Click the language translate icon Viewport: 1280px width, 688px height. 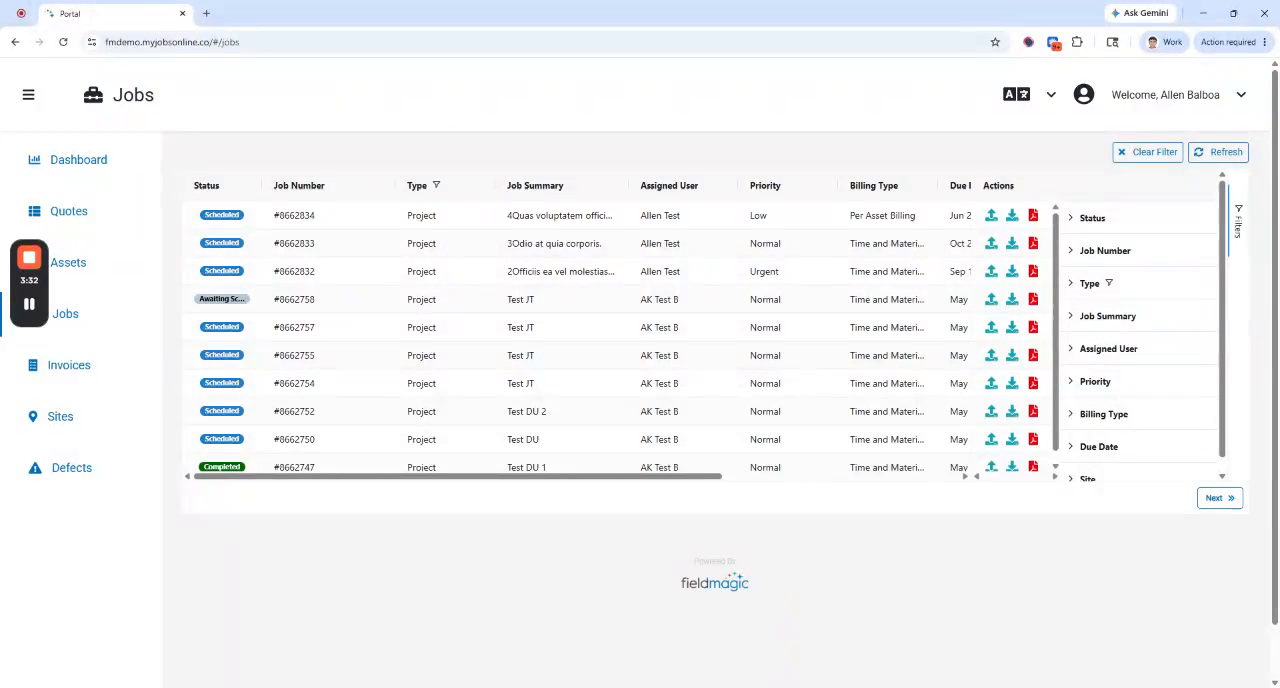click(x=1016, y=95)
